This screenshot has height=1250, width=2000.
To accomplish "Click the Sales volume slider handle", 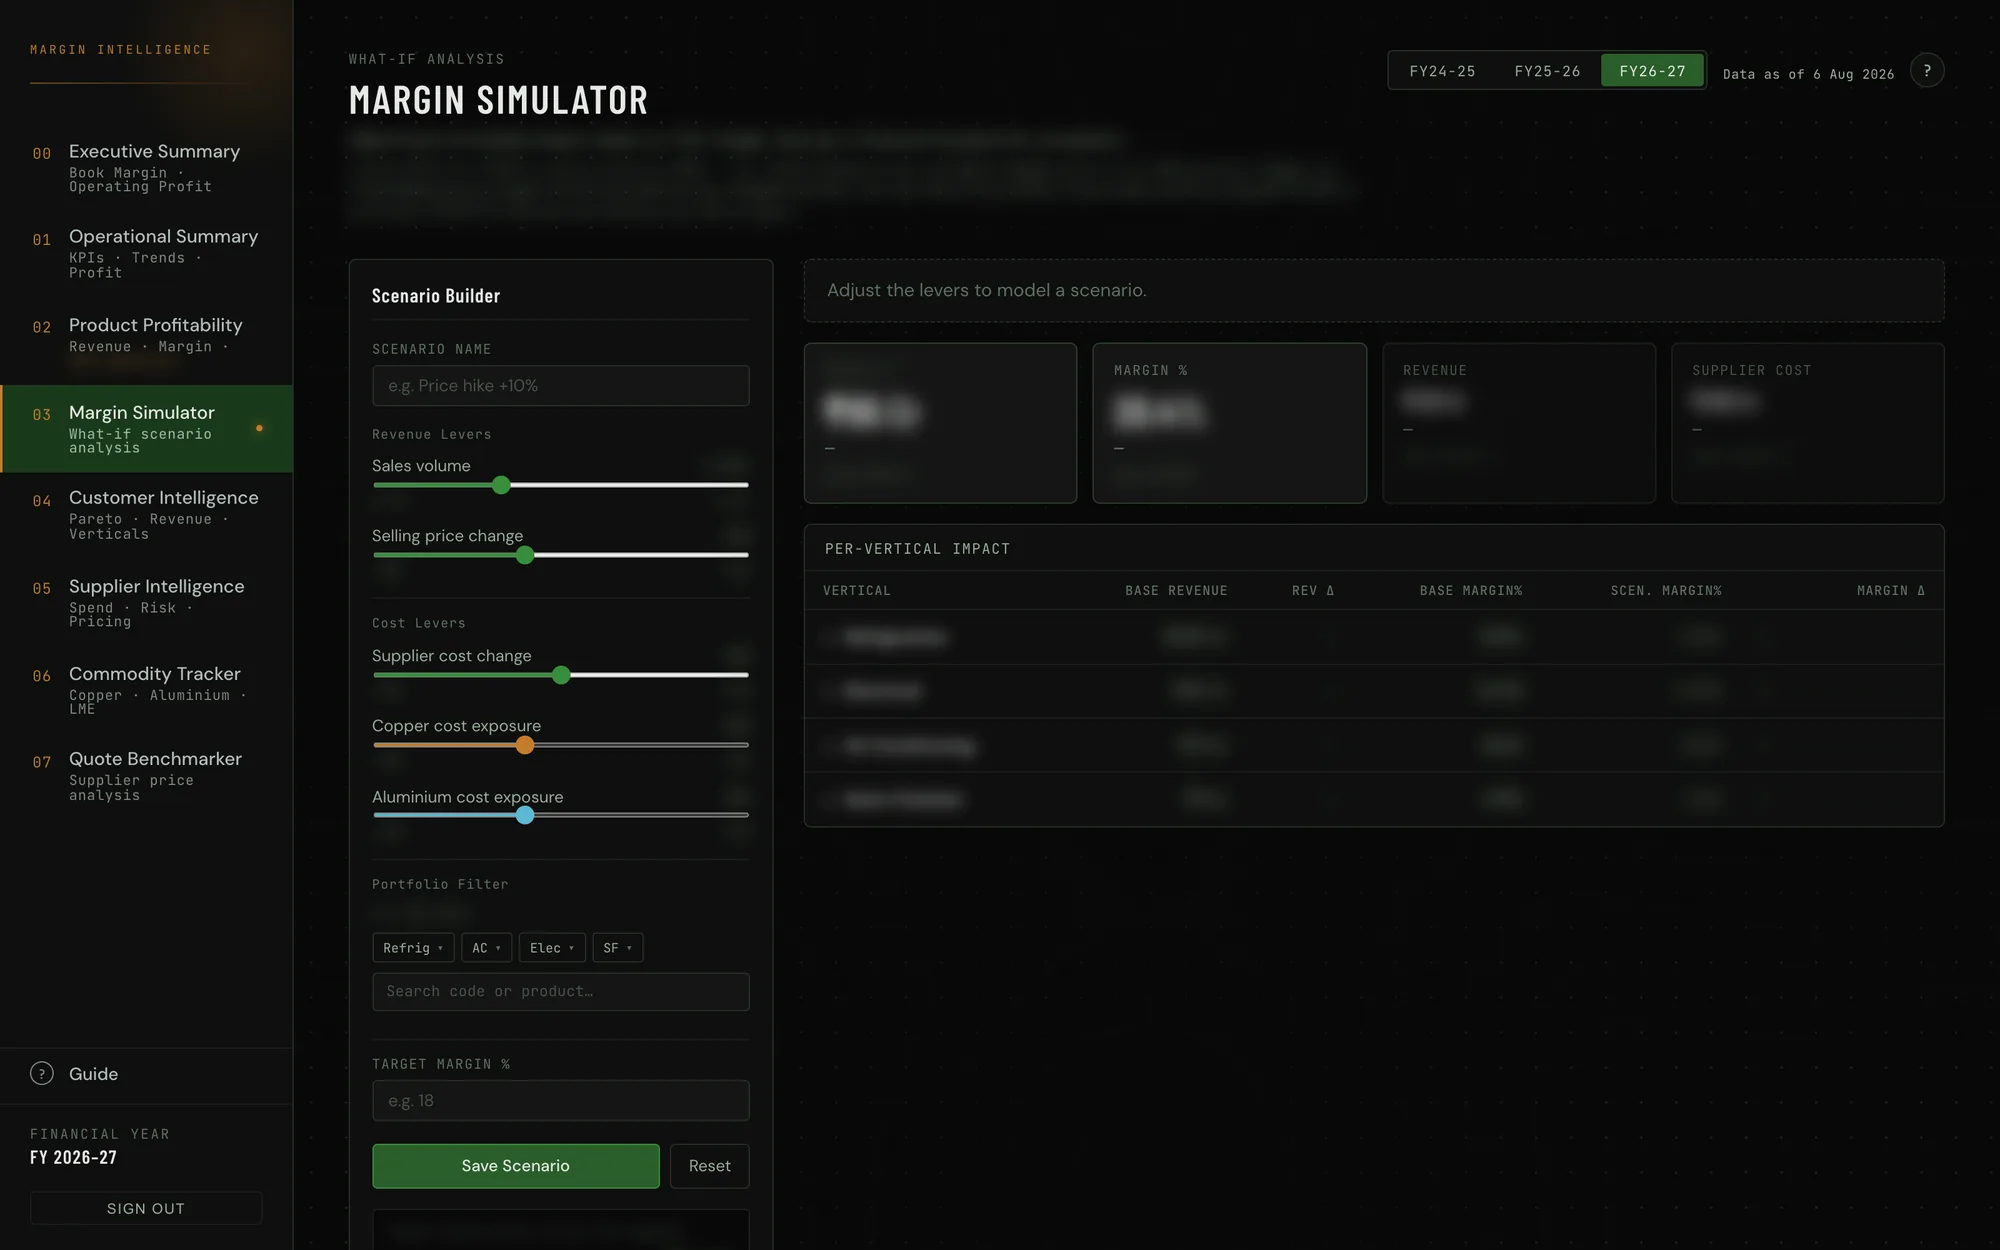I will click(x=501, y=485).
